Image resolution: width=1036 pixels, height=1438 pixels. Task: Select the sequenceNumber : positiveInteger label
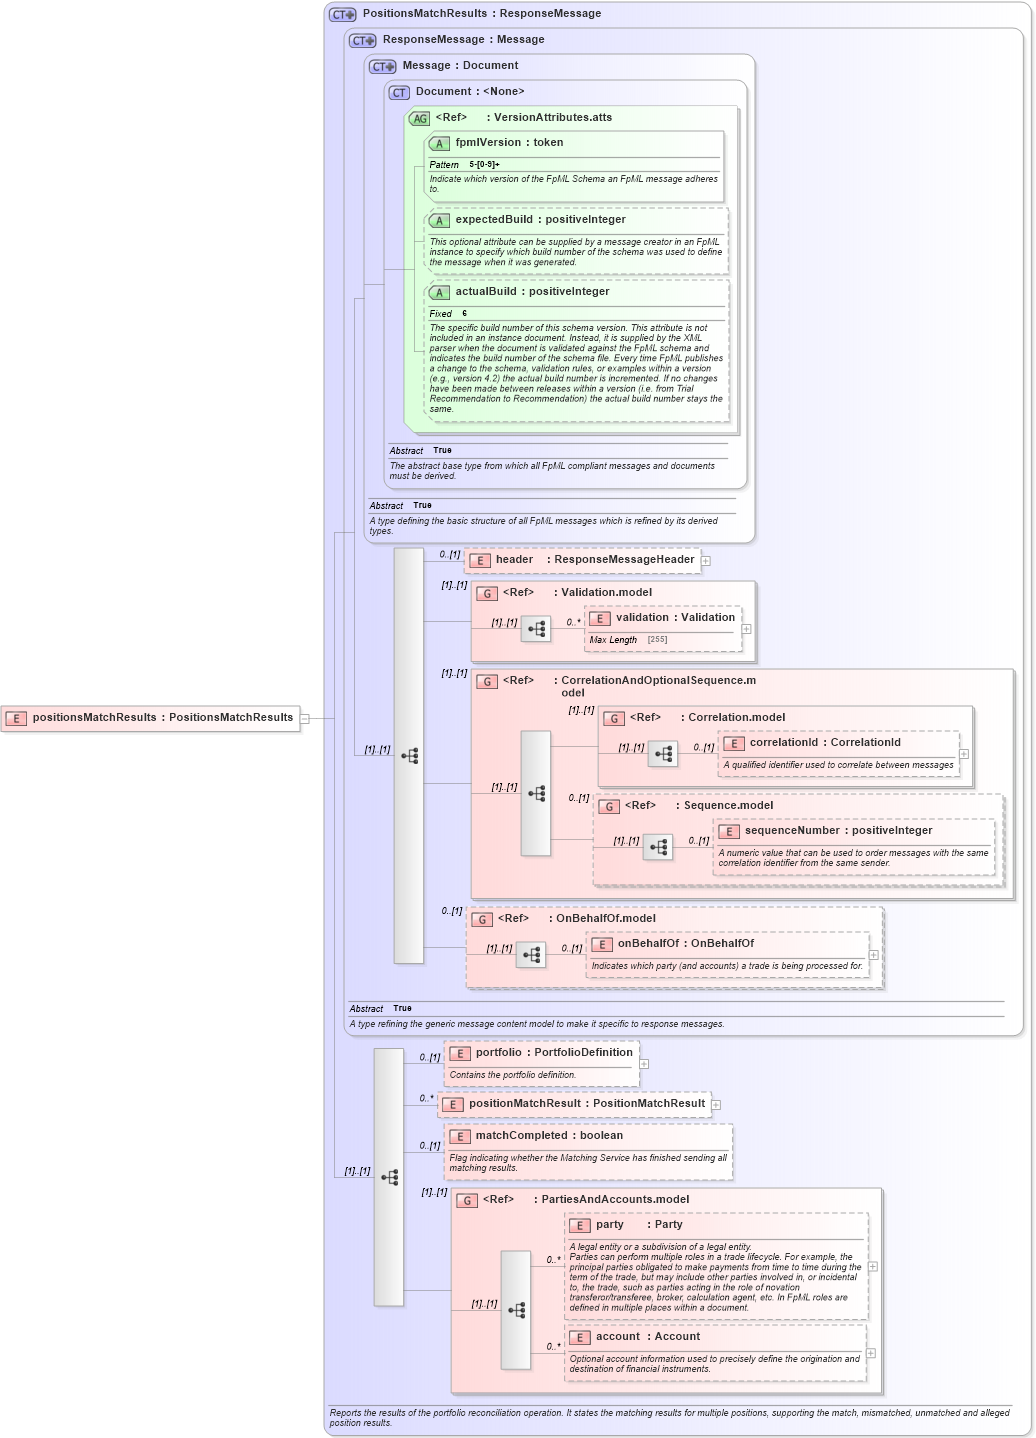tap(838, 831)
